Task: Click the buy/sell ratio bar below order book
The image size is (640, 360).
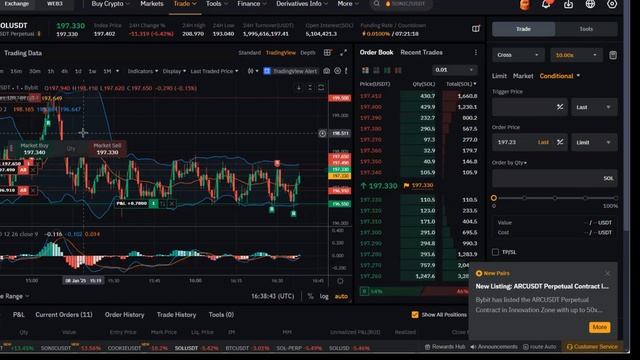Action: click(413, 291)
